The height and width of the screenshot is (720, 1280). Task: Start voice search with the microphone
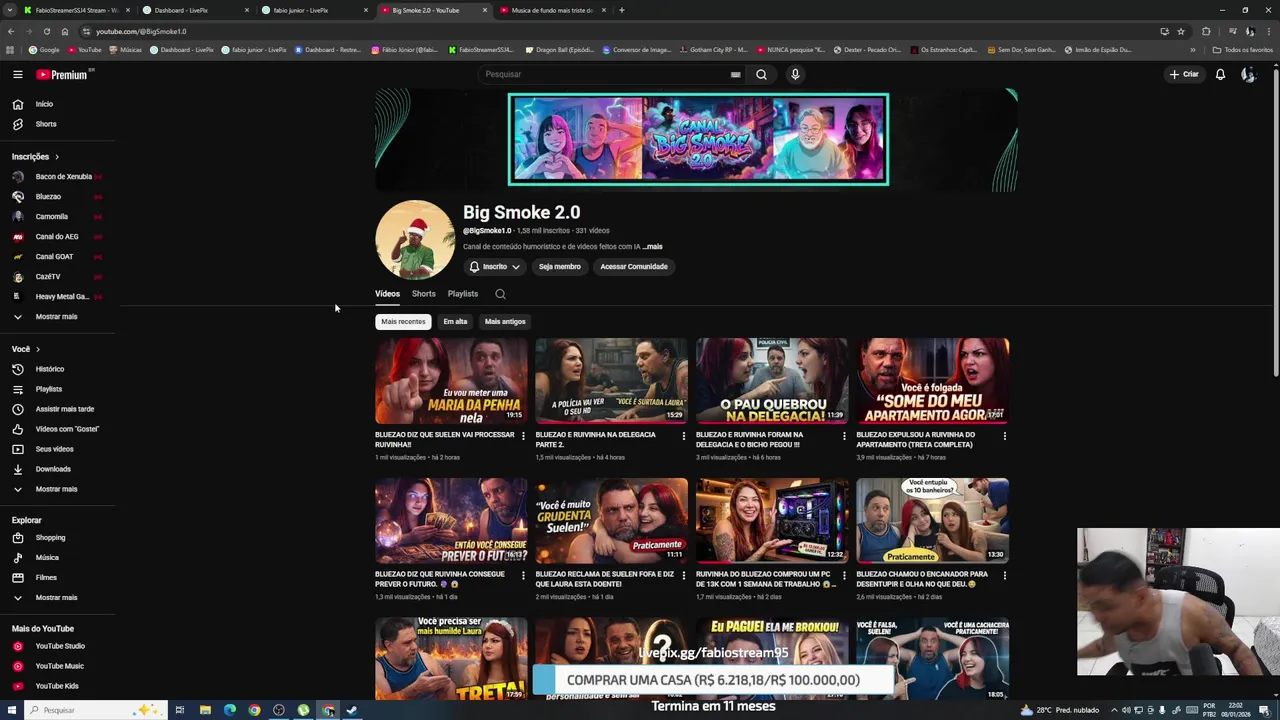[x=795, y=74]
